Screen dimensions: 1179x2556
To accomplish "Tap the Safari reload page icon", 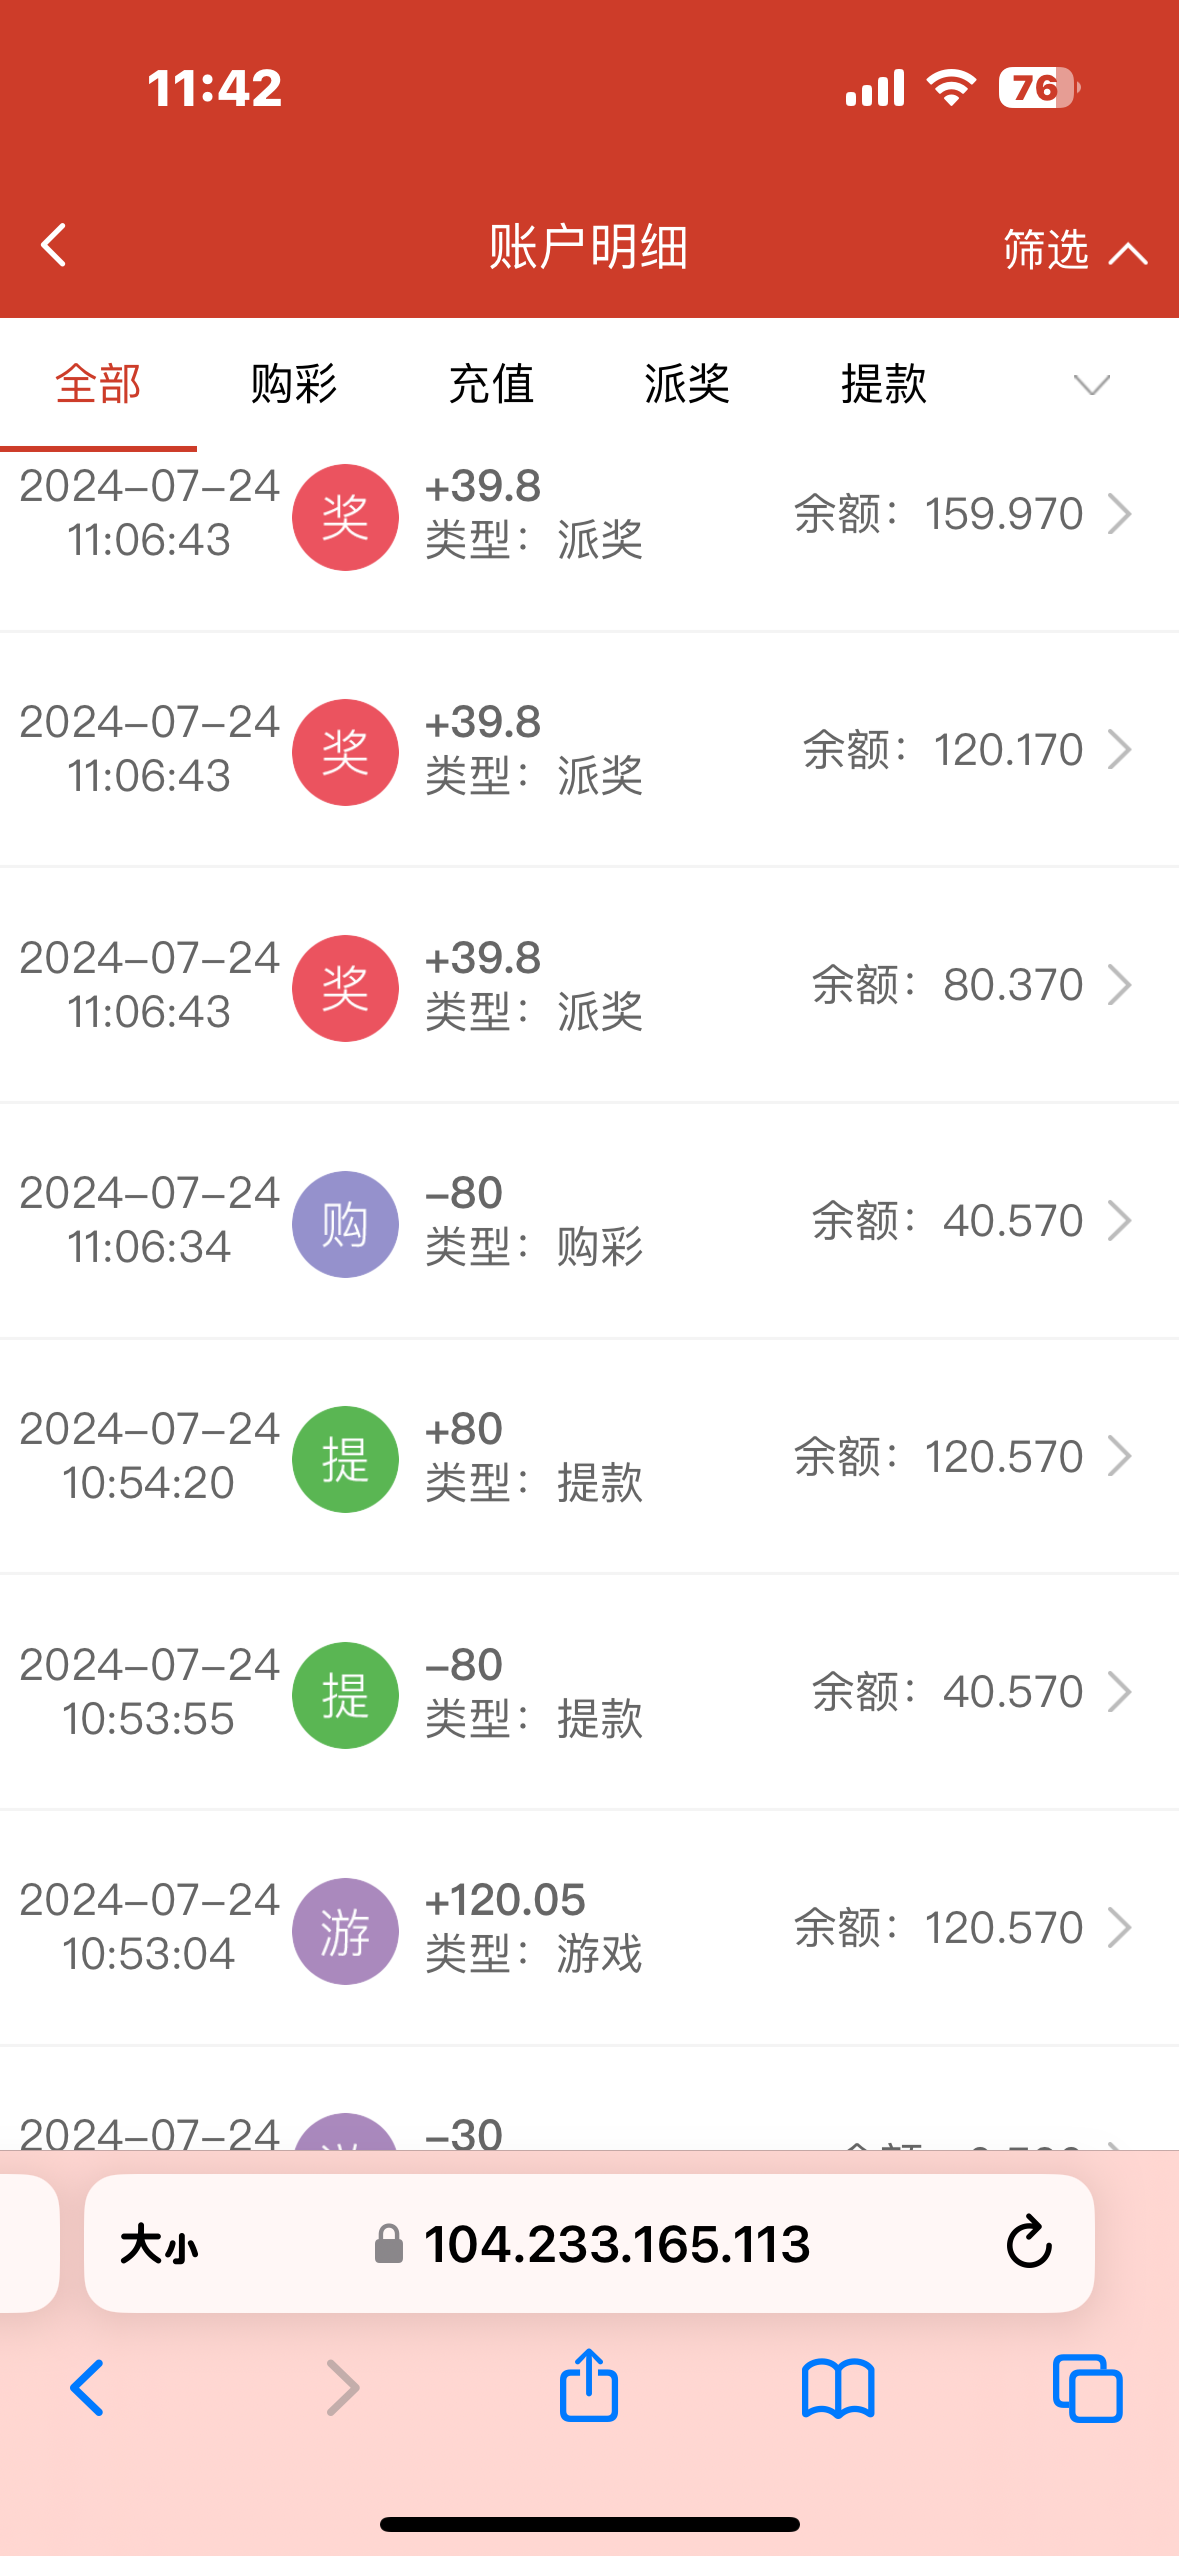I will coord(1028,2243).
